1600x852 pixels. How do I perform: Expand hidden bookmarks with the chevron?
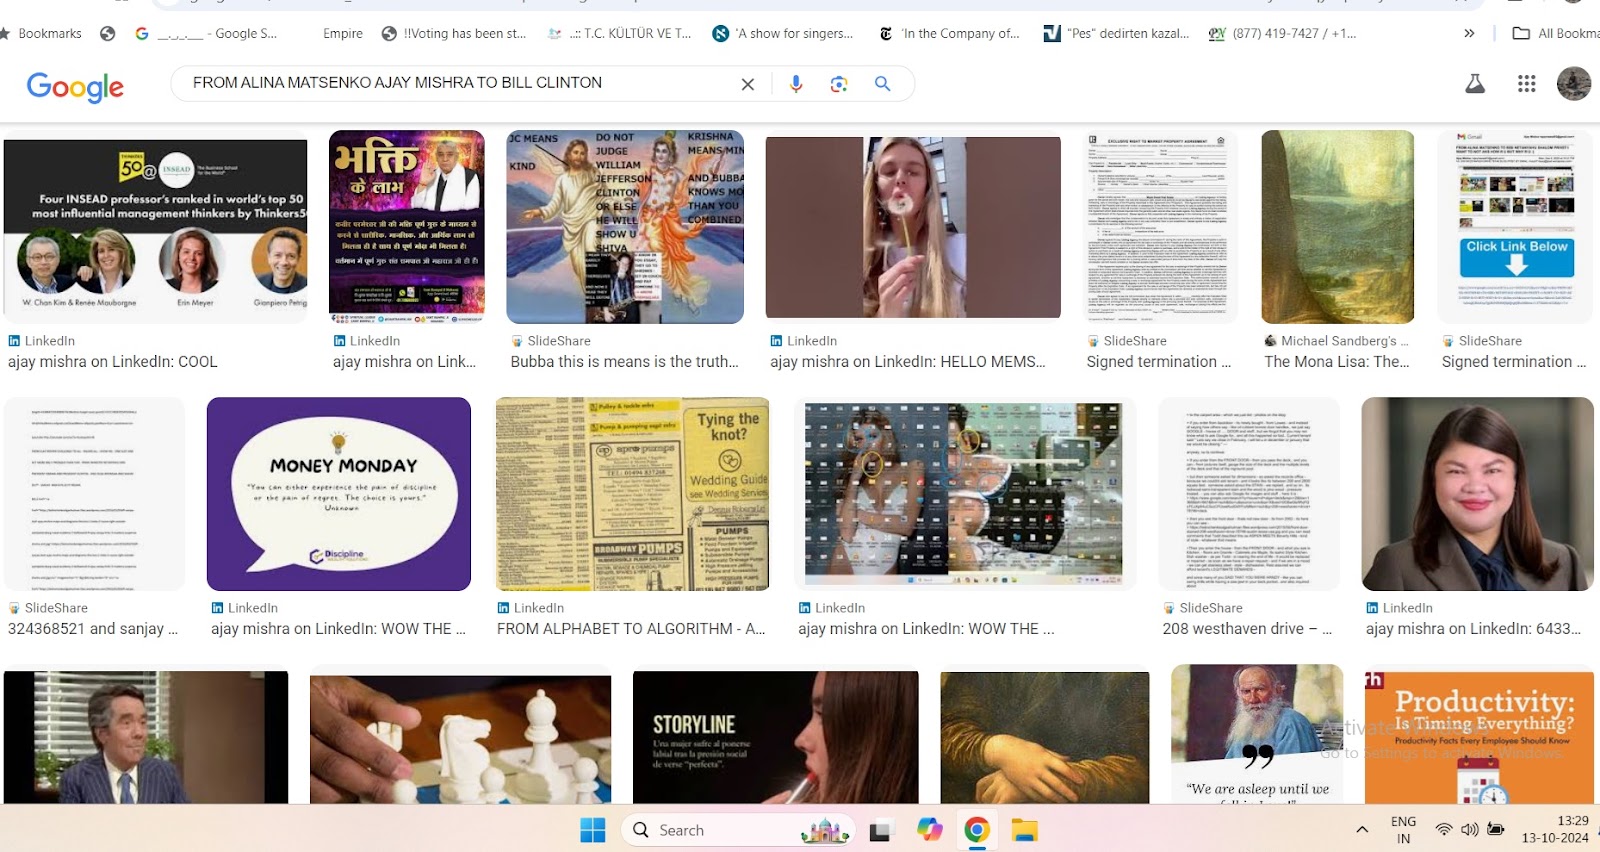point(1469,33)
